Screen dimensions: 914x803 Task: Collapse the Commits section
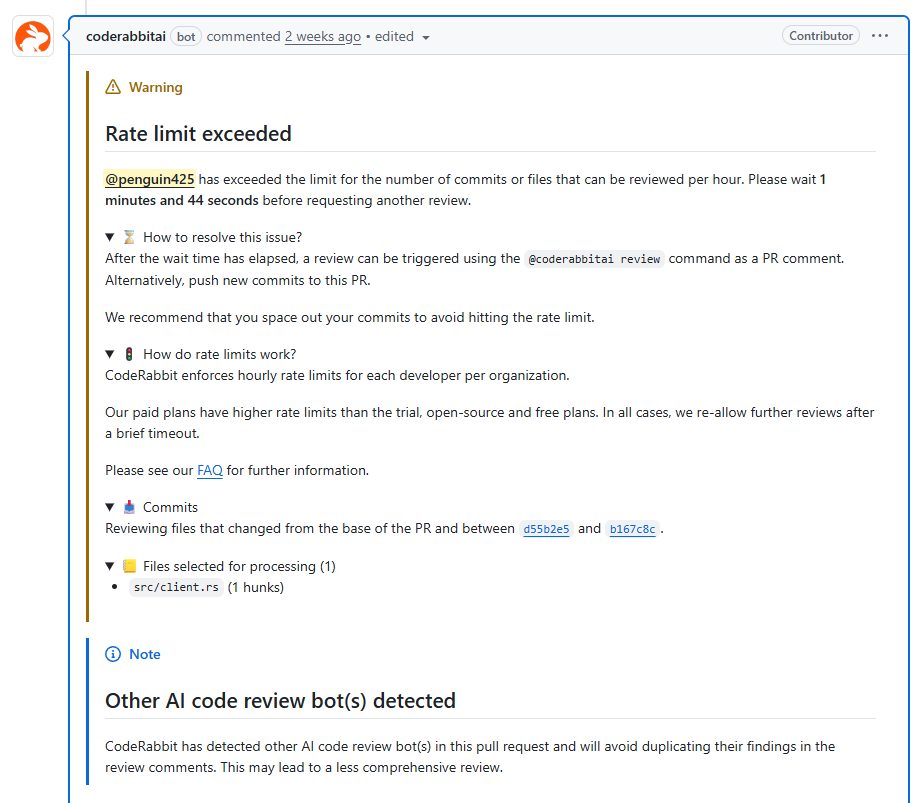click(110, 507)
